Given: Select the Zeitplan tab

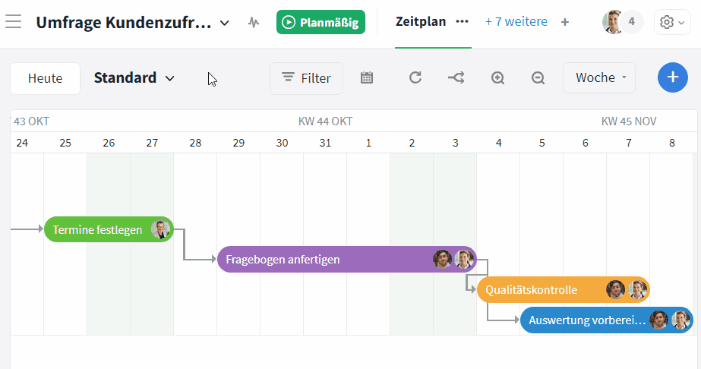Looking at the screenshot, I should [421, 21].
